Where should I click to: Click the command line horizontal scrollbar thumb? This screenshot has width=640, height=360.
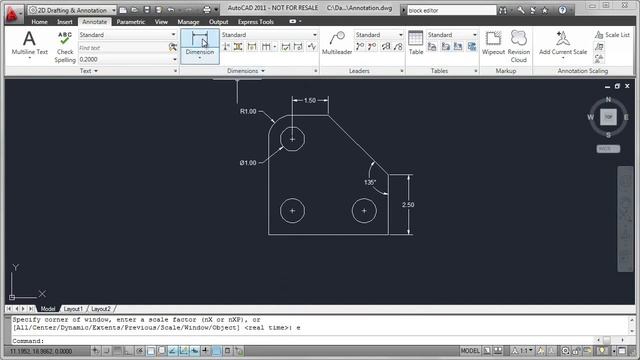click(607, 340)
